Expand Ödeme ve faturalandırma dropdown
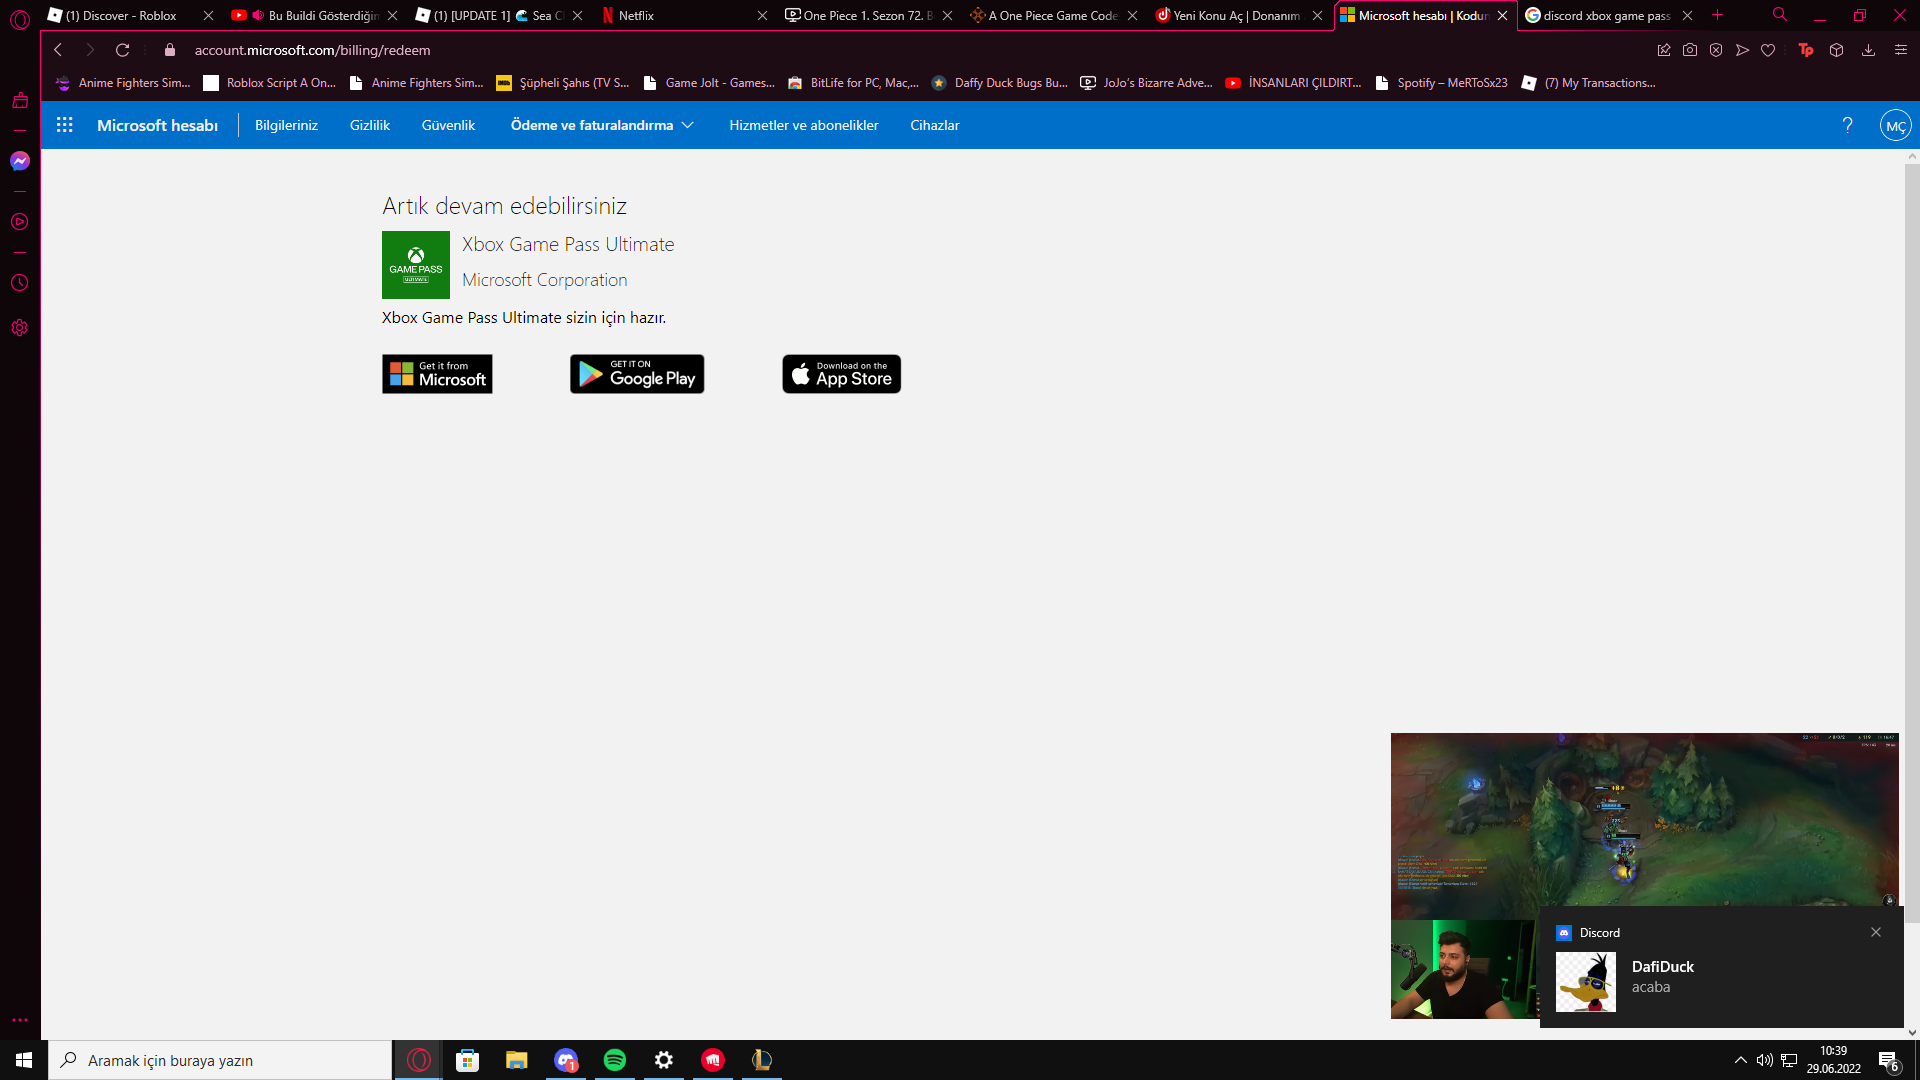 coord(602,125)
